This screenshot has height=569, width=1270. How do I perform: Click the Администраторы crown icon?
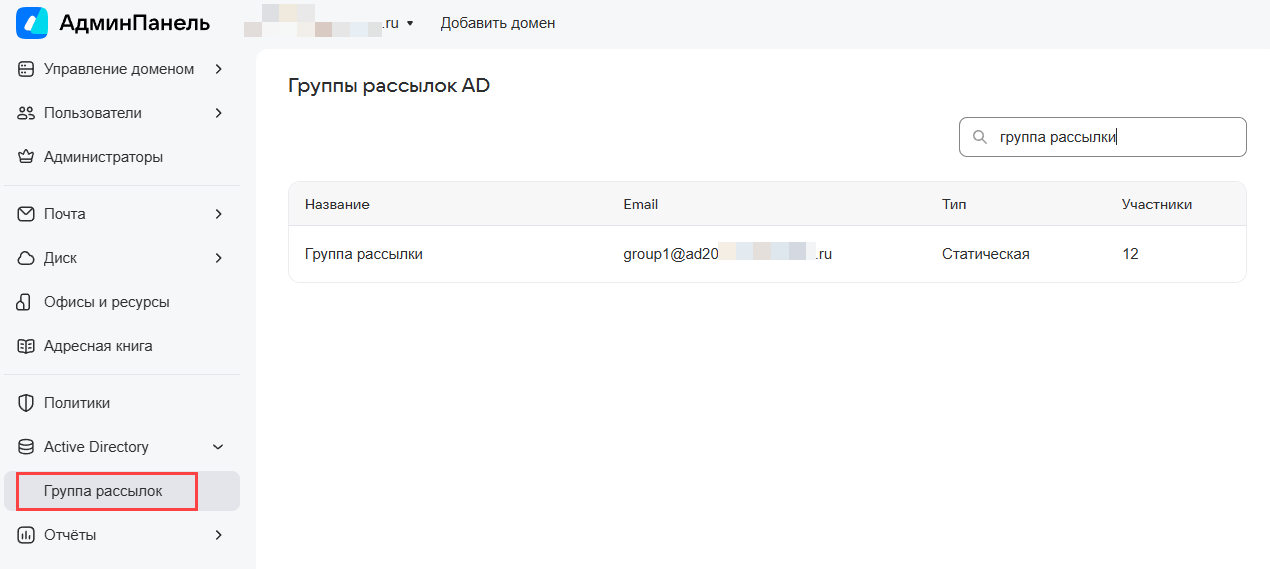click(26, 157)
